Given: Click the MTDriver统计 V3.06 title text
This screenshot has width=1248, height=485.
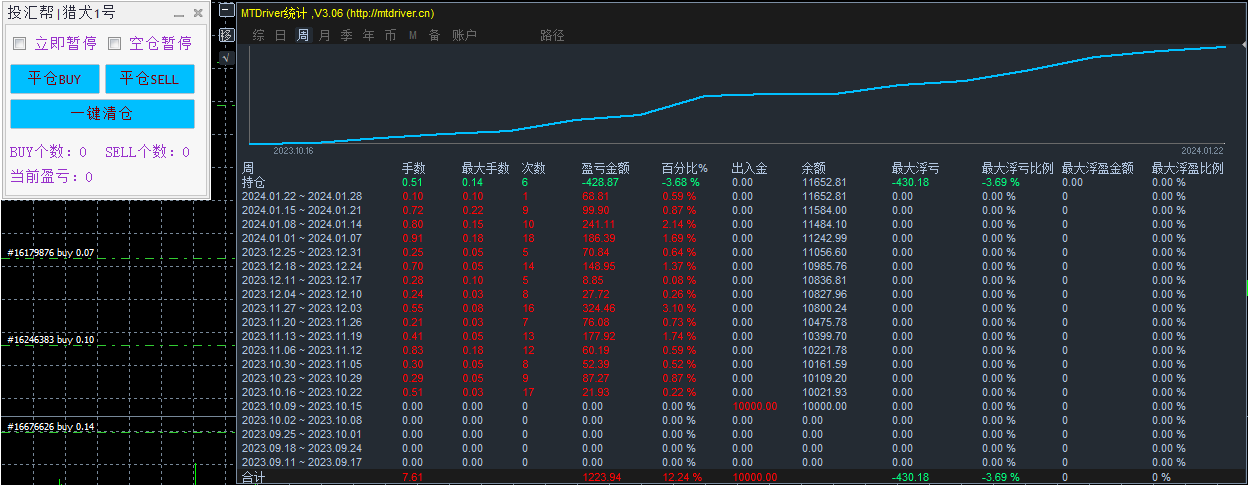Looking at the screenshot, I should [338, 13].
